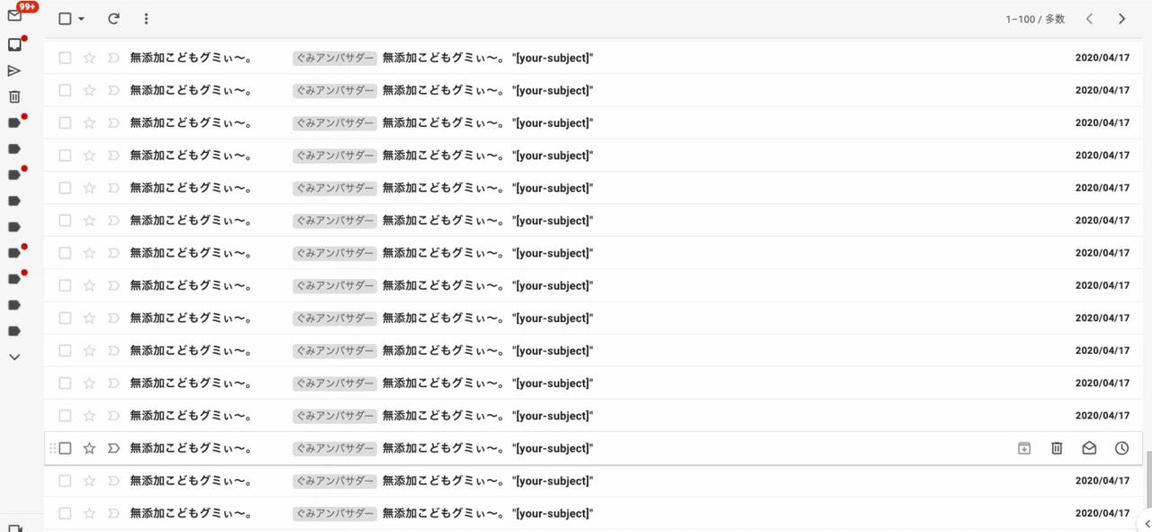Open Sent mail in the sidebar
This screenshot has height=532, width=1152.
click(14, 71)
